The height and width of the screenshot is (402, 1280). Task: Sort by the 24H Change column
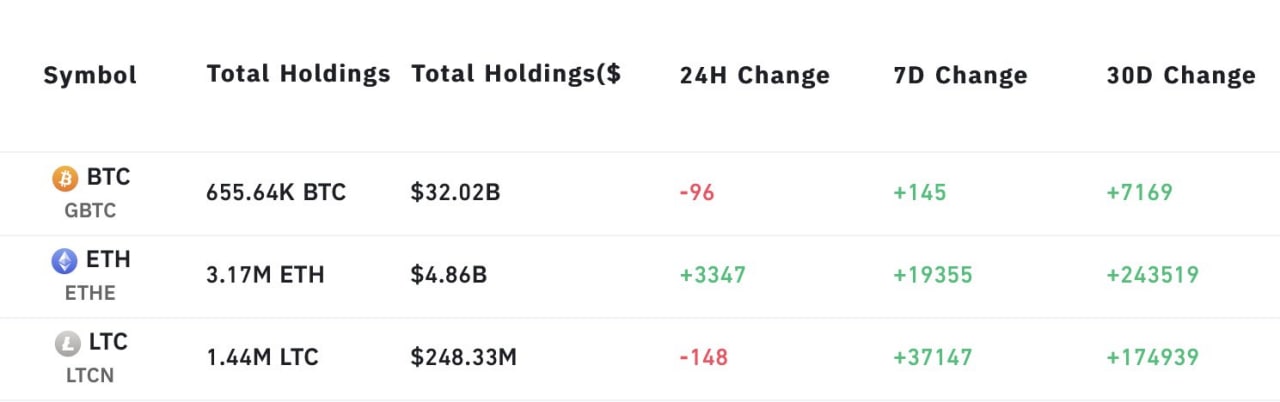(754, 75)
